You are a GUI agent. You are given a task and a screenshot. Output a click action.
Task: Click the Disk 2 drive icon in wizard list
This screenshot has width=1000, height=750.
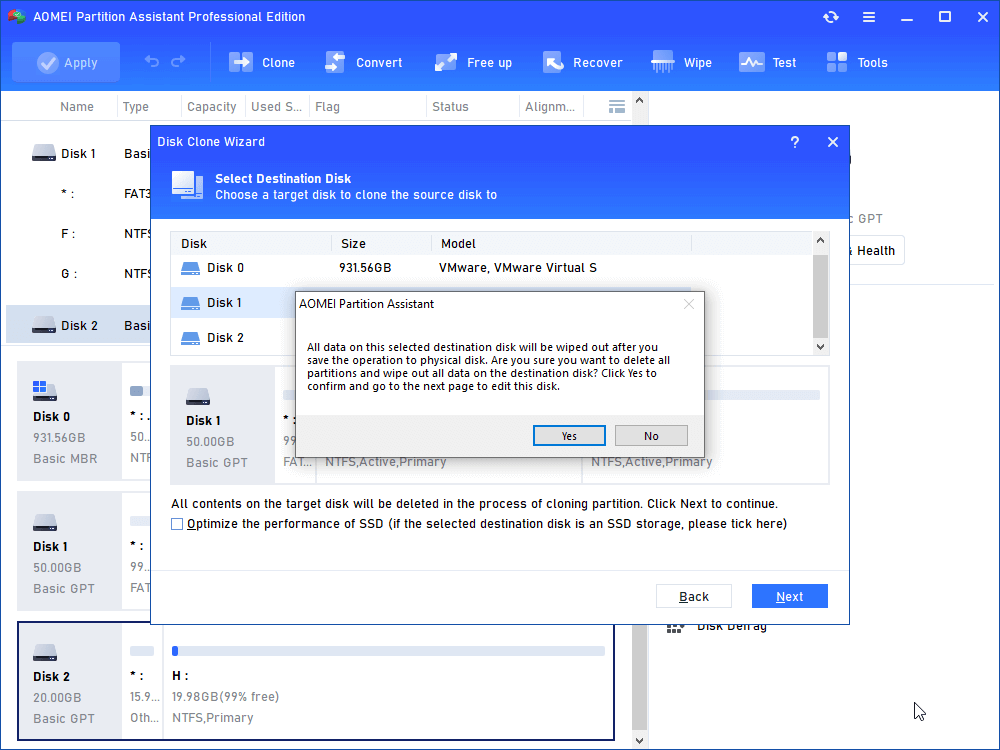[190, 338]
